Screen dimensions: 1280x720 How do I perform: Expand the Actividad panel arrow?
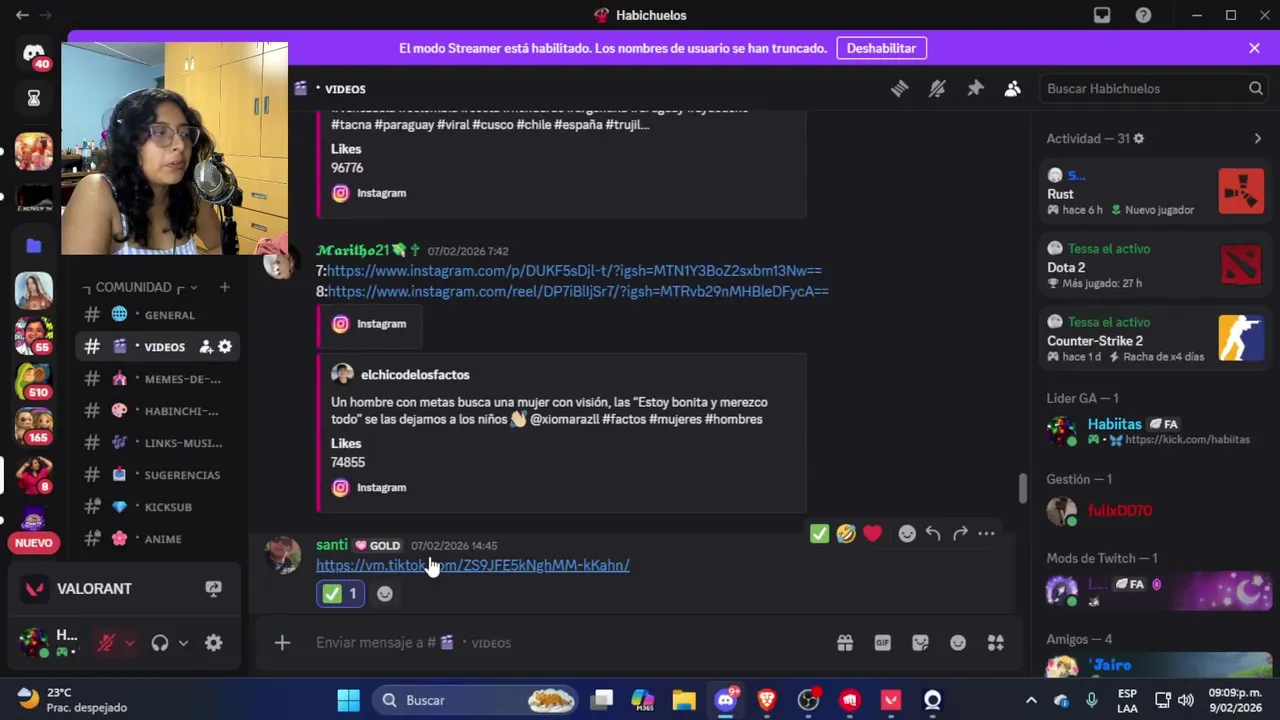1257,139
